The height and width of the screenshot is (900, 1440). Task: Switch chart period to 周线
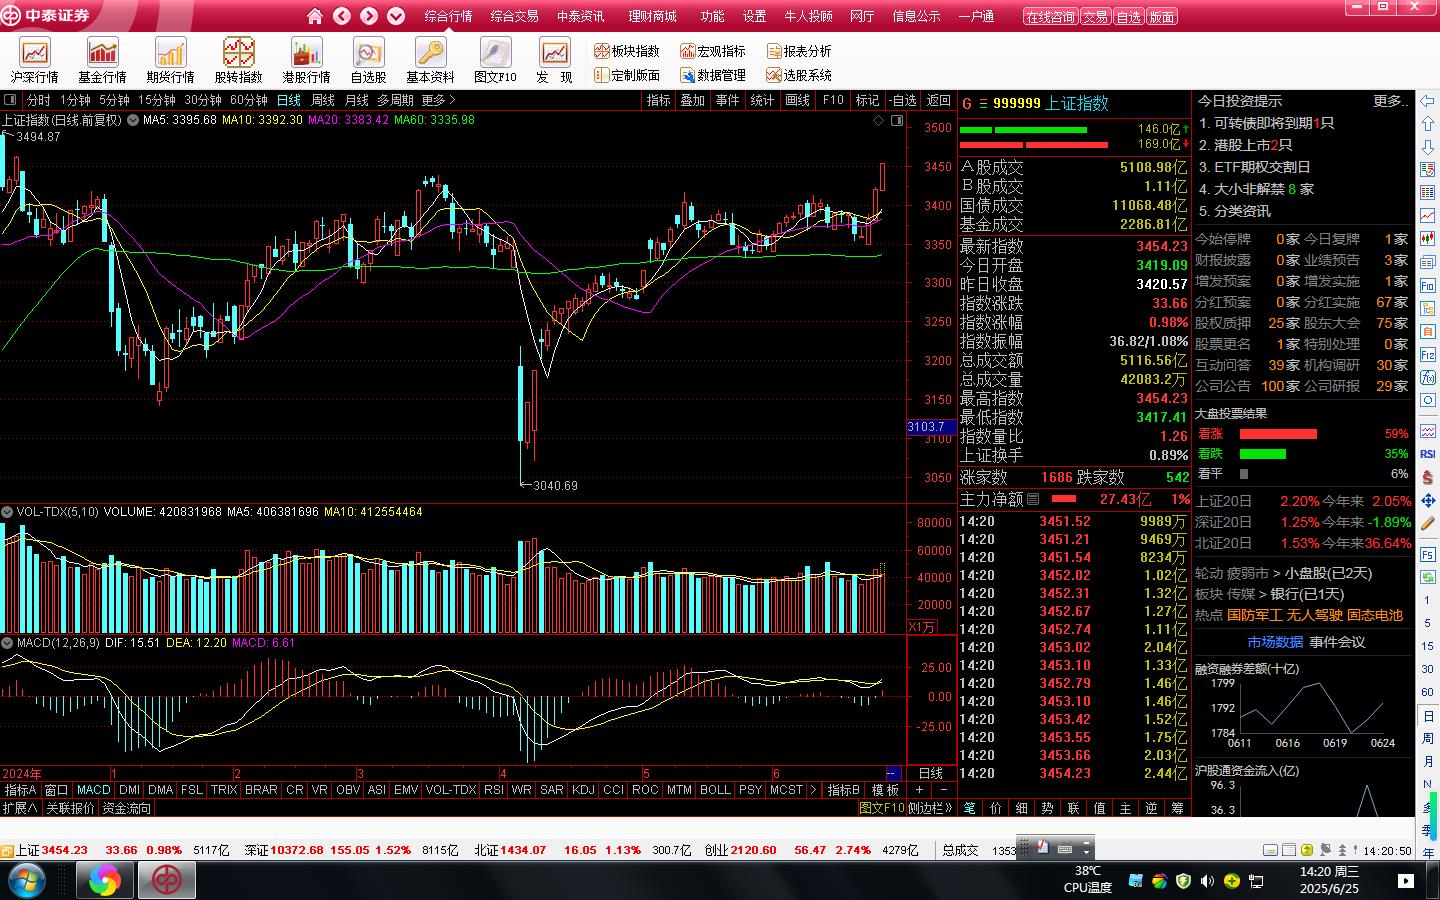point(323,100)
